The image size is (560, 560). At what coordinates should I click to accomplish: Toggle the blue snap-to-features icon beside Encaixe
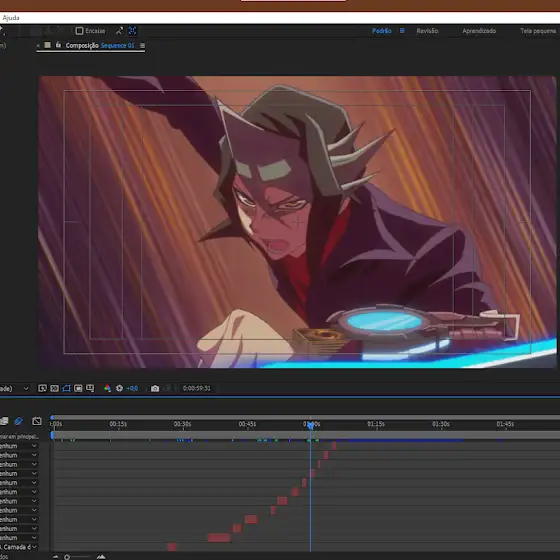[132, 31]
